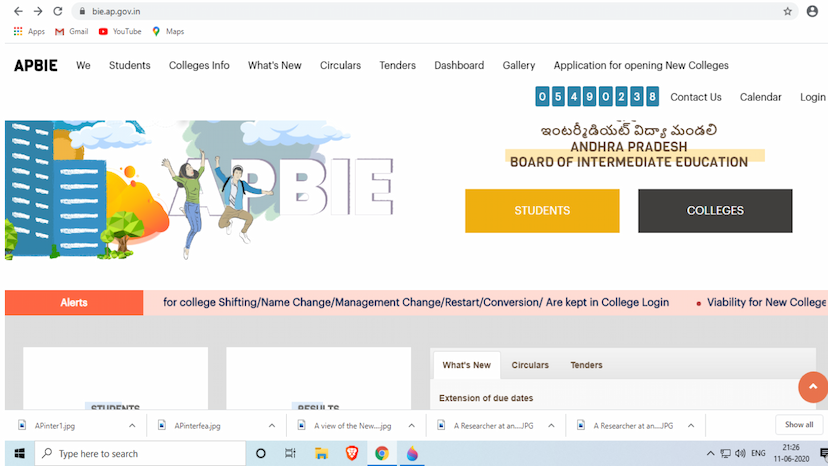The image size is (828, 466).
Task: Click the Login link
Action: [x=812, y=97]
